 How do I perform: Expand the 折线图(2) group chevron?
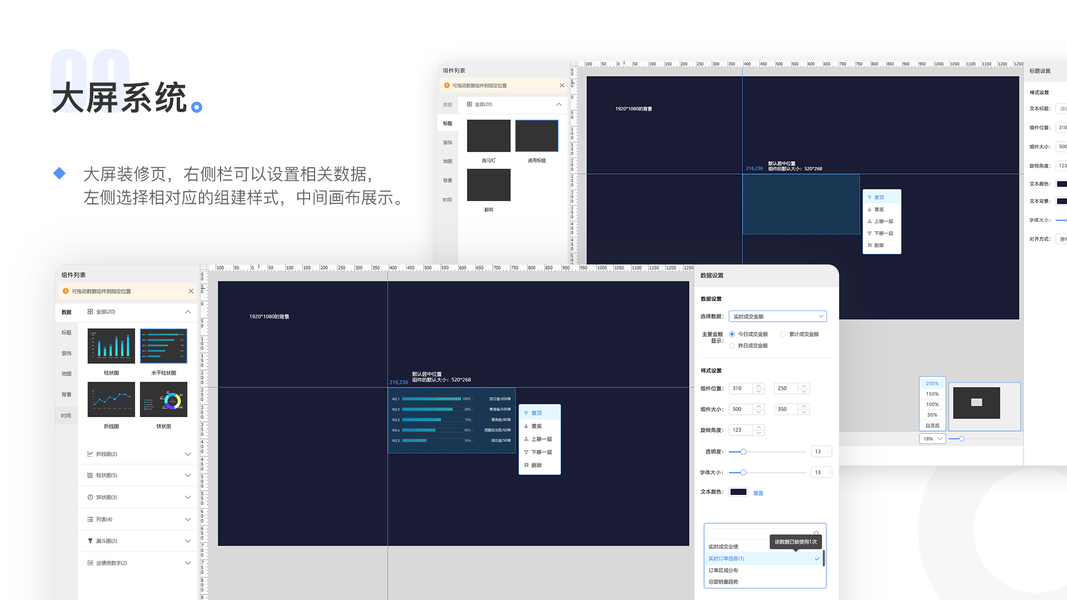tap(187, 454)
